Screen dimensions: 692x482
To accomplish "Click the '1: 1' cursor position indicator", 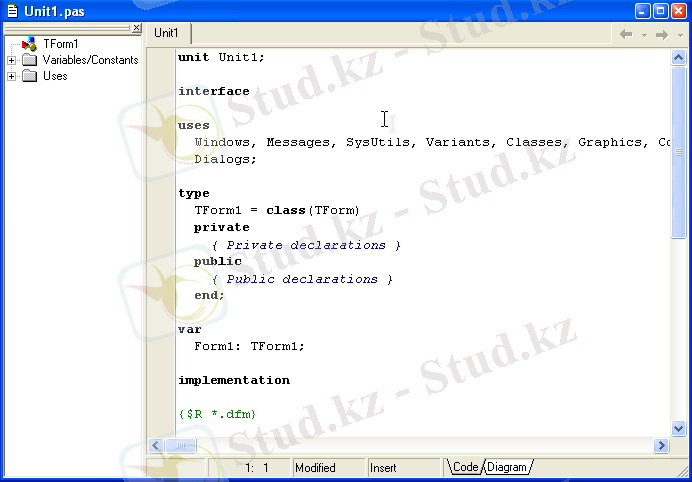I will (x=249, y=467).
